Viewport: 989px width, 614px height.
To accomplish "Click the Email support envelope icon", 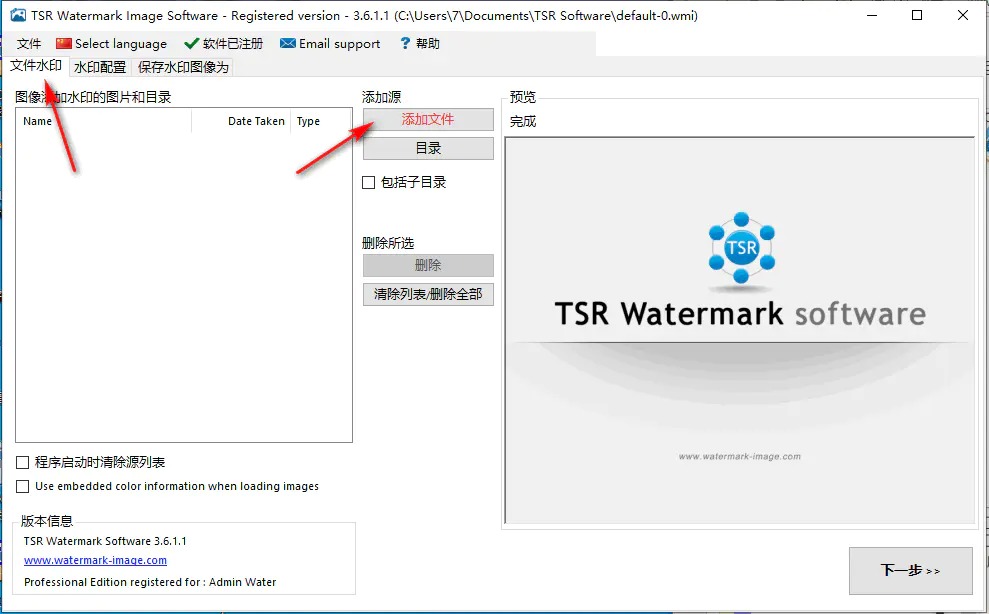I will (x=288, y=44).
